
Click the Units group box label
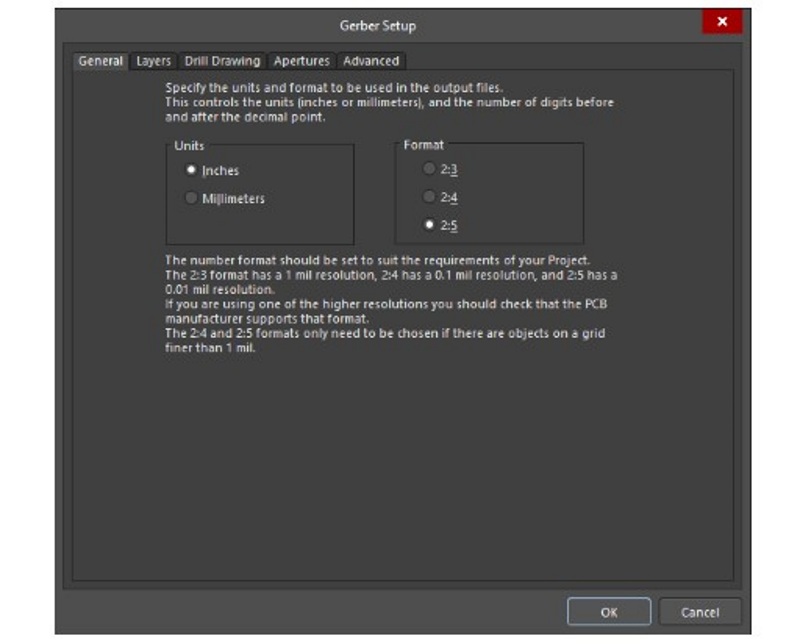(189, 146)
